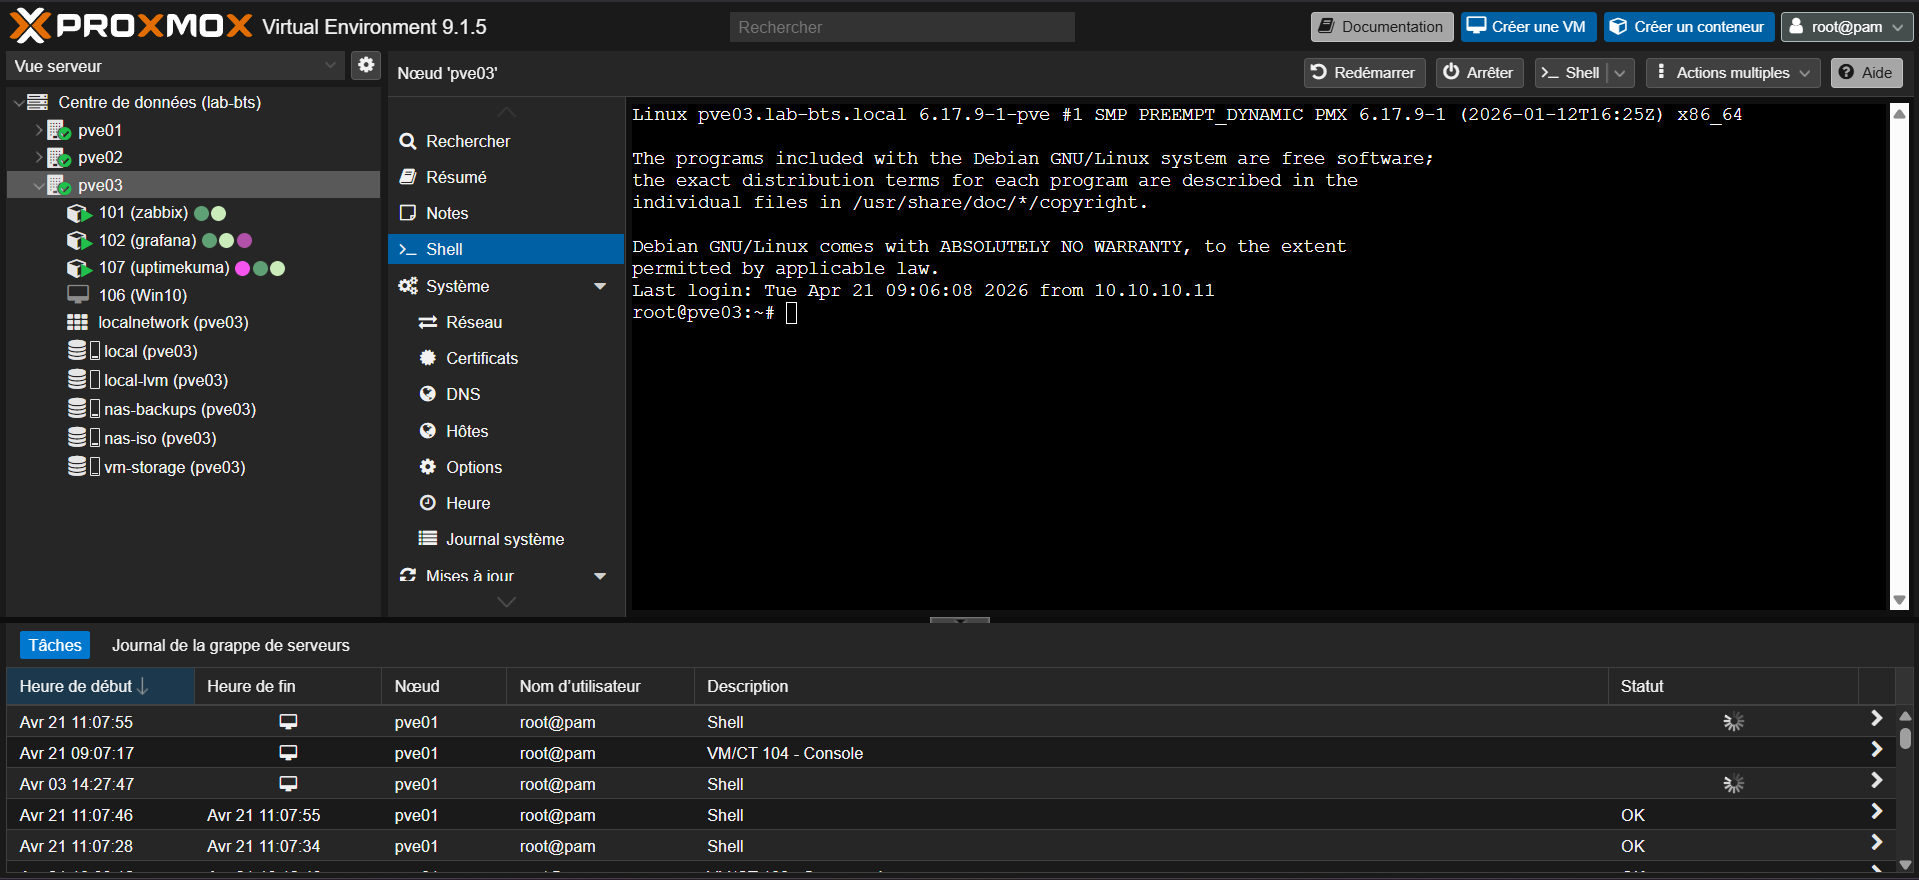Expand the pve01 node in the tree

[x=39, y=130]
